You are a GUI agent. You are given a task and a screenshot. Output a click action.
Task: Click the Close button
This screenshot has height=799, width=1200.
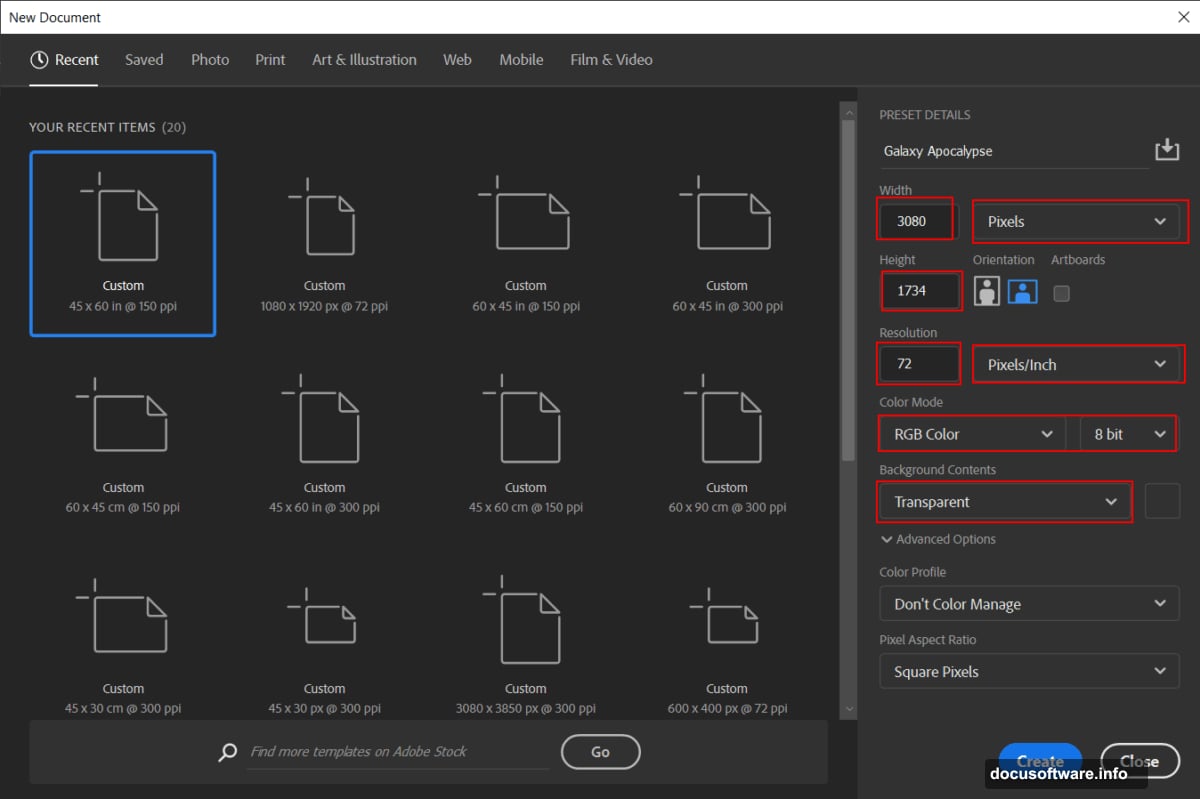click(x=1139, y=760)
